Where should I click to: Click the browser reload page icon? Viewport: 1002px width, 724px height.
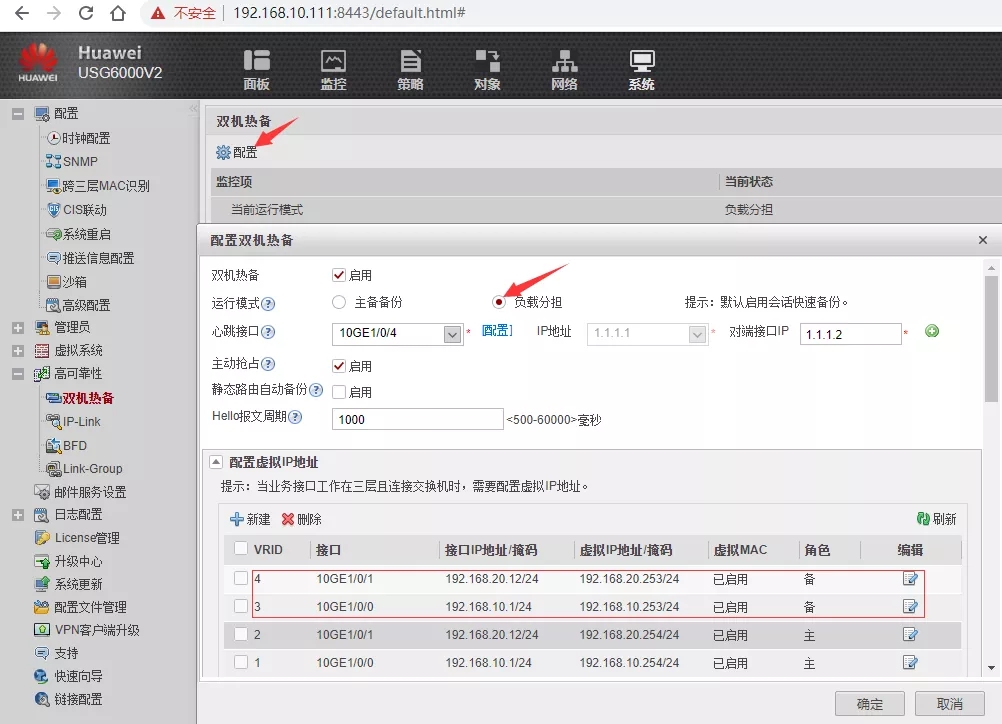click(x=86, y=14)
